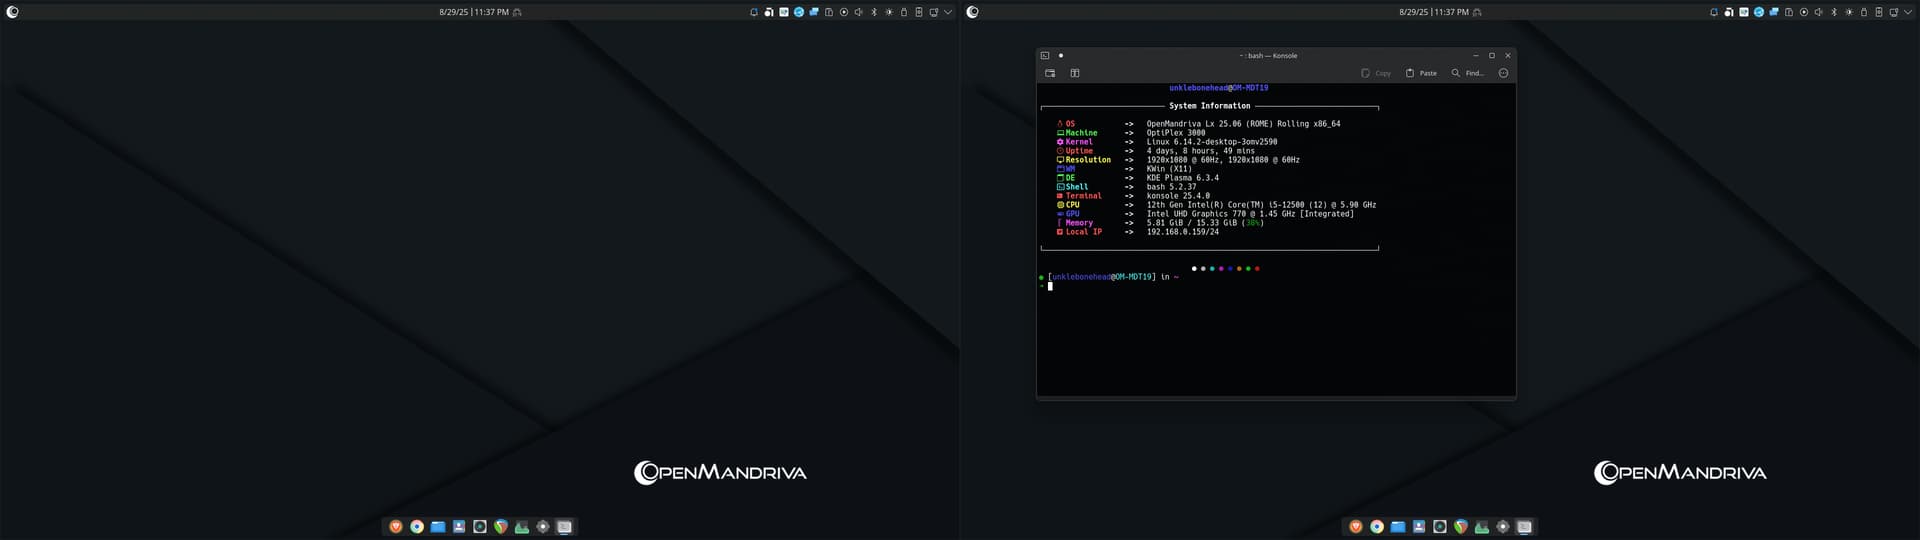Open System Settings gear in the left monitor's dock
This screenshot has width=1920, height=540.
tap(543, 527)
